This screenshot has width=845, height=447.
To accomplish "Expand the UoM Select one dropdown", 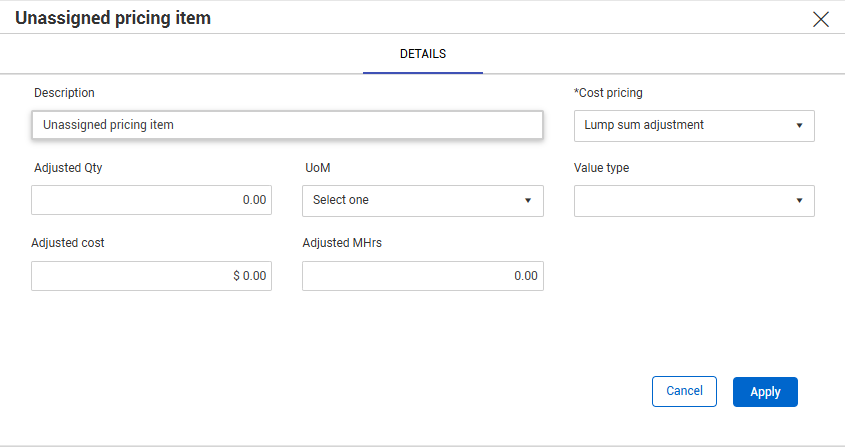I will tap(415, 200).
